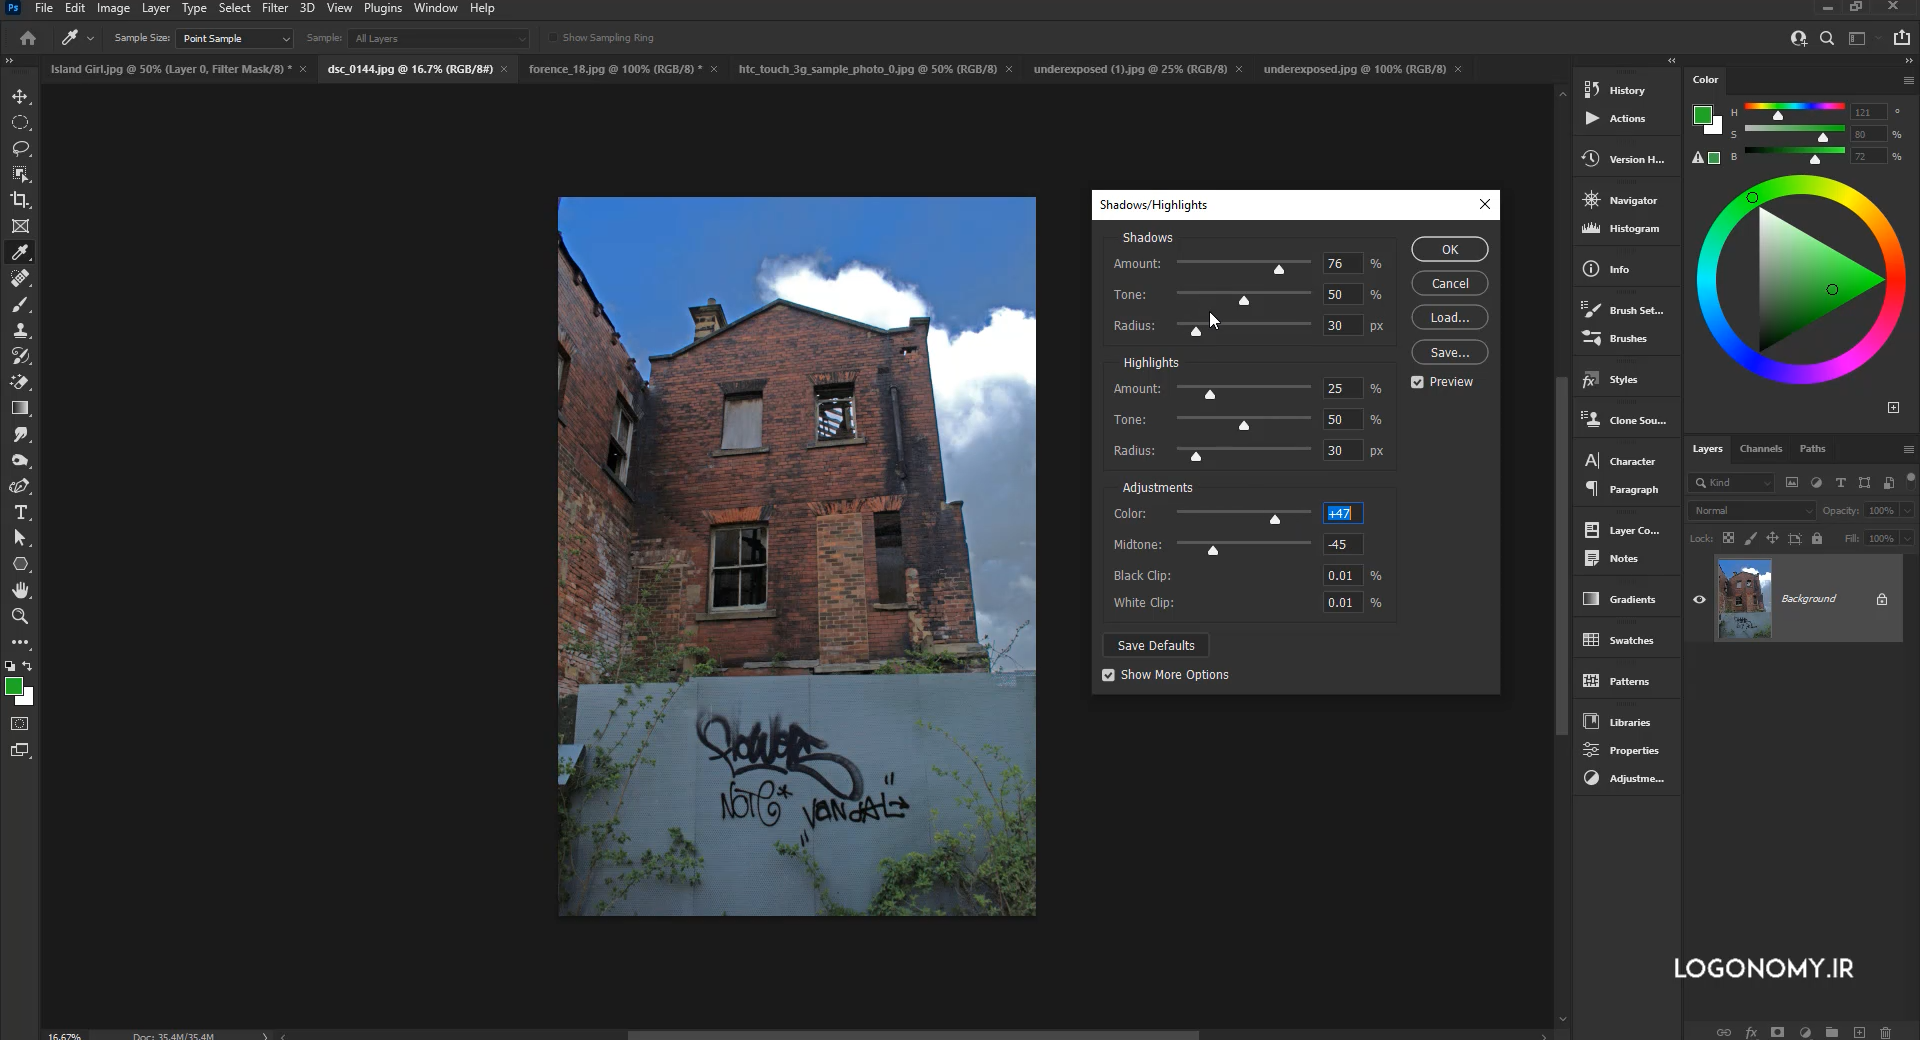Viewport: 1920px width, 1040px height.
Task: Click the Save Defaults button
Action: (1156, 645)
